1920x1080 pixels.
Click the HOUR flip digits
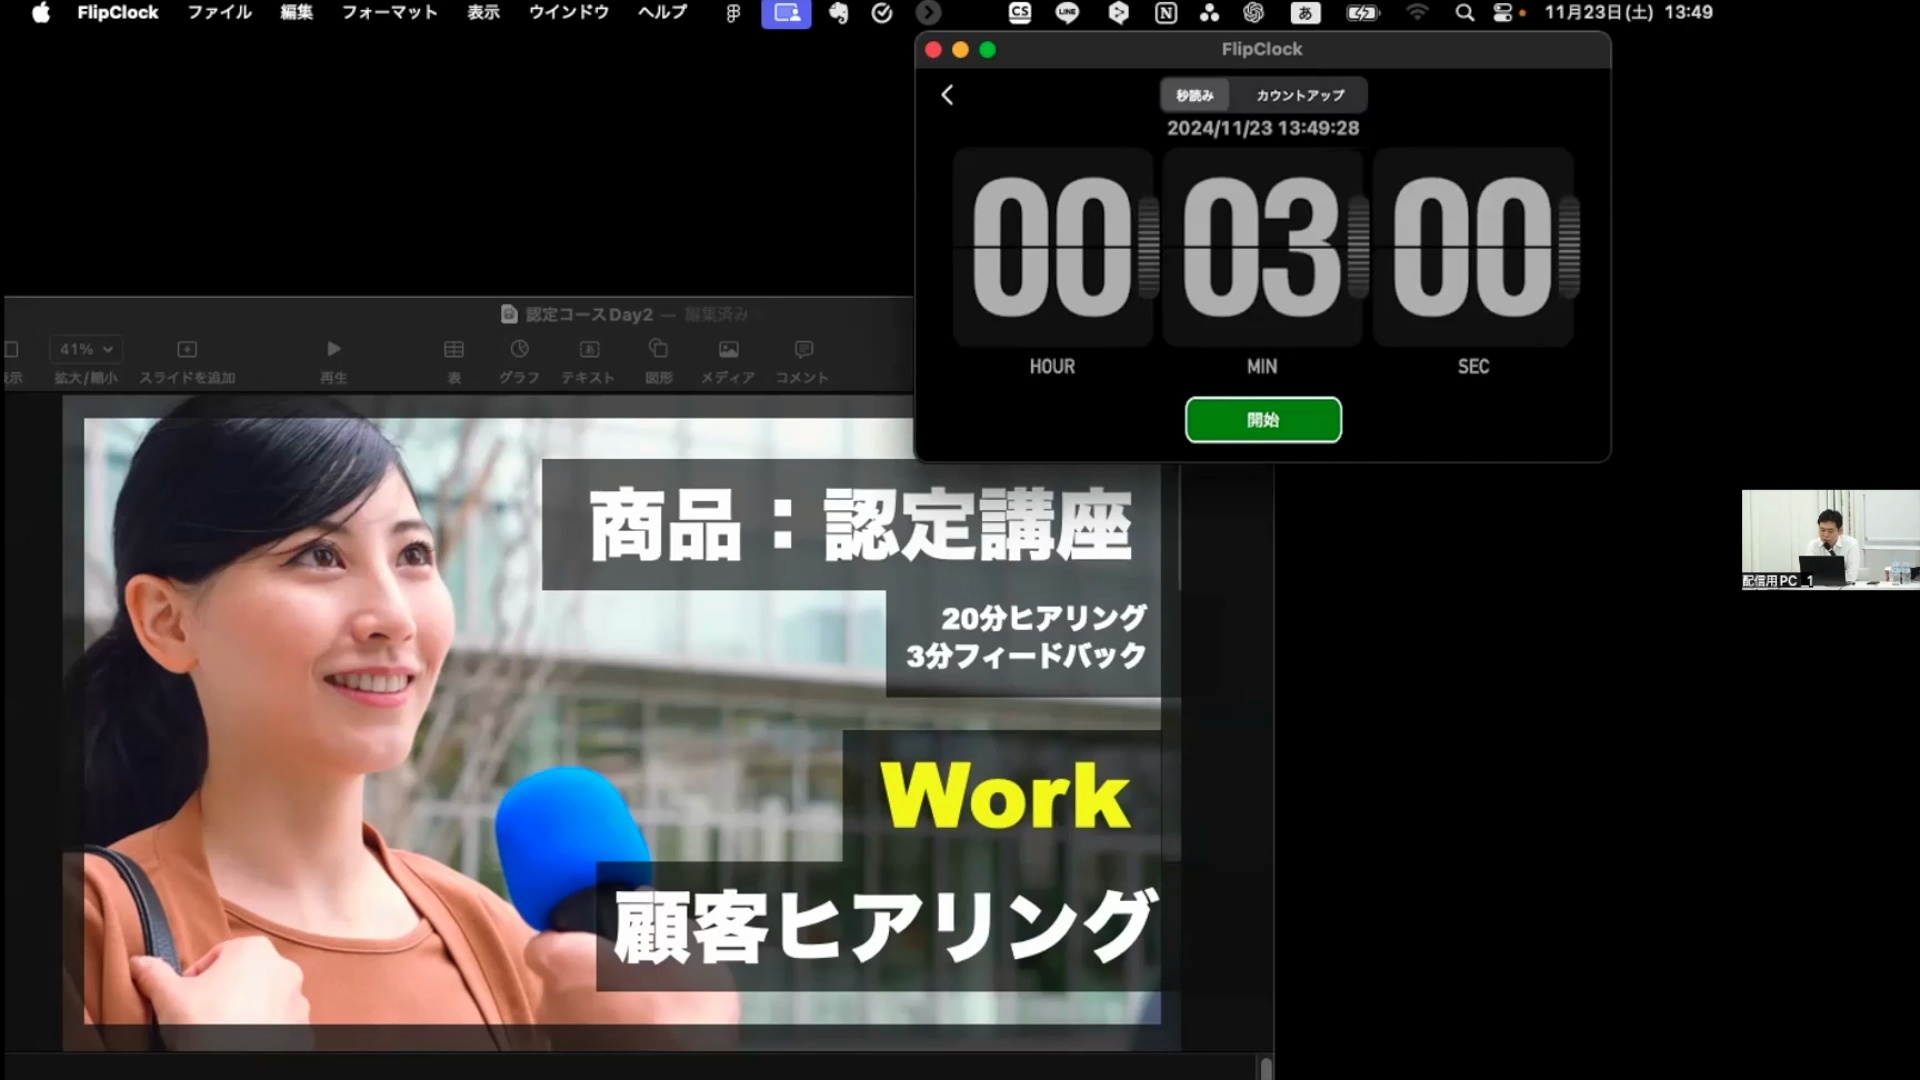(1052, 247)
